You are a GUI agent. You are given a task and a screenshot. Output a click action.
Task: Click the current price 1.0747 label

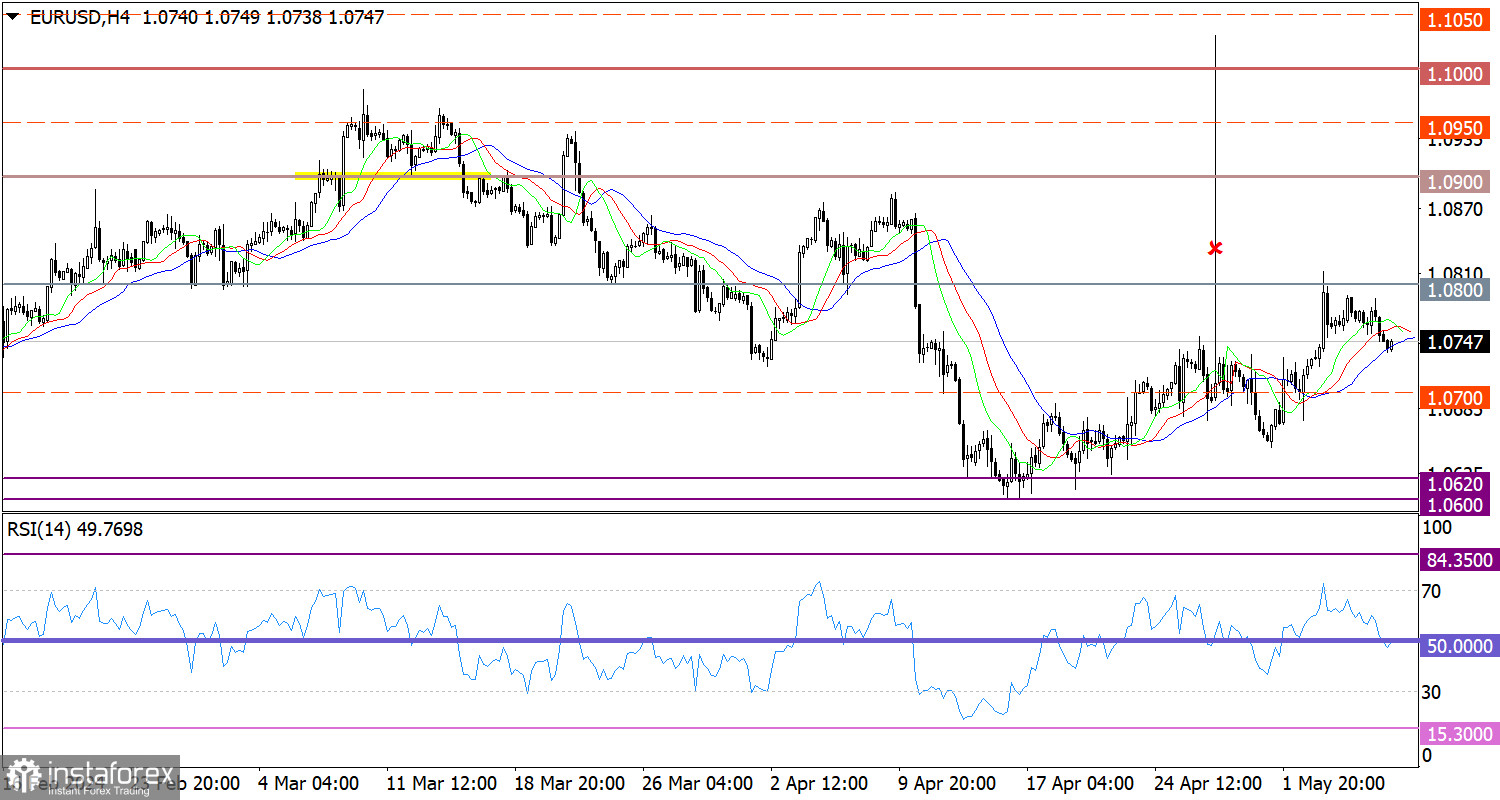[1453, 342]
